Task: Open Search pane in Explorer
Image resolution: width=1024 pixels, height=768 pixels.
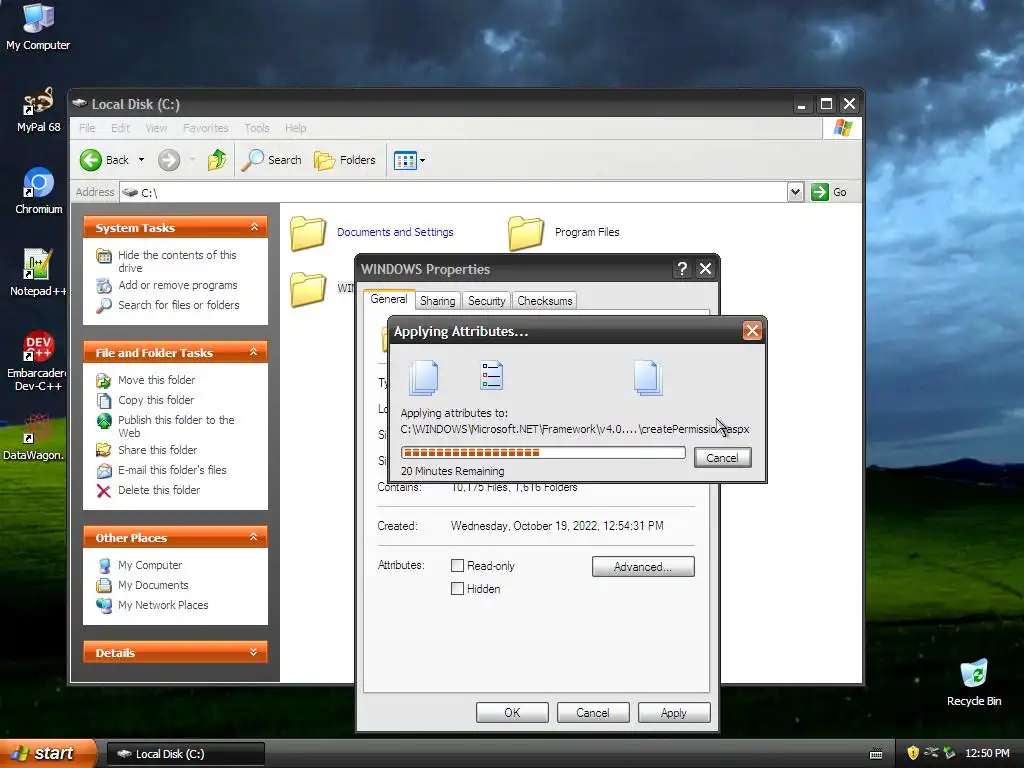Action: [x=272, y=160]
